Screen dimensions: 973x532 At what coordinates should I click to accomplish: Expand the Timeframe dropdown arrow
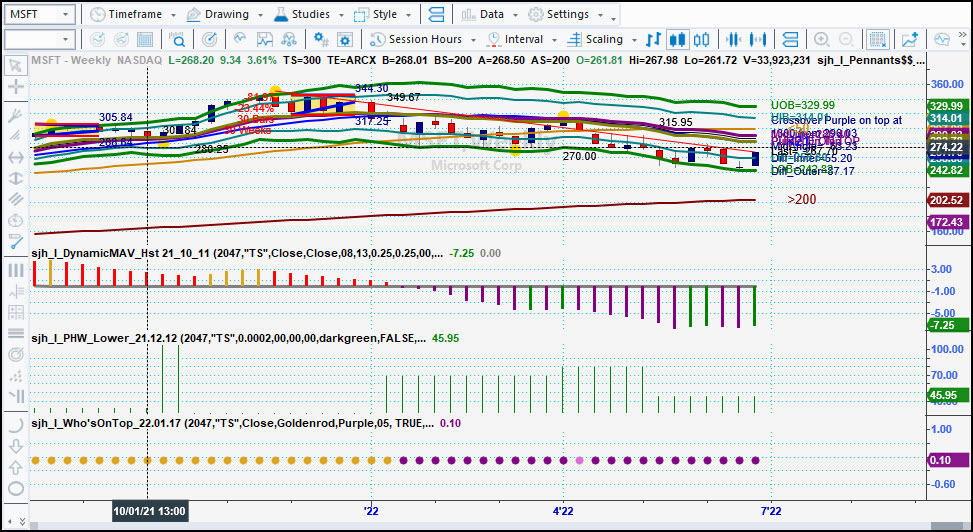click(173, 15)
